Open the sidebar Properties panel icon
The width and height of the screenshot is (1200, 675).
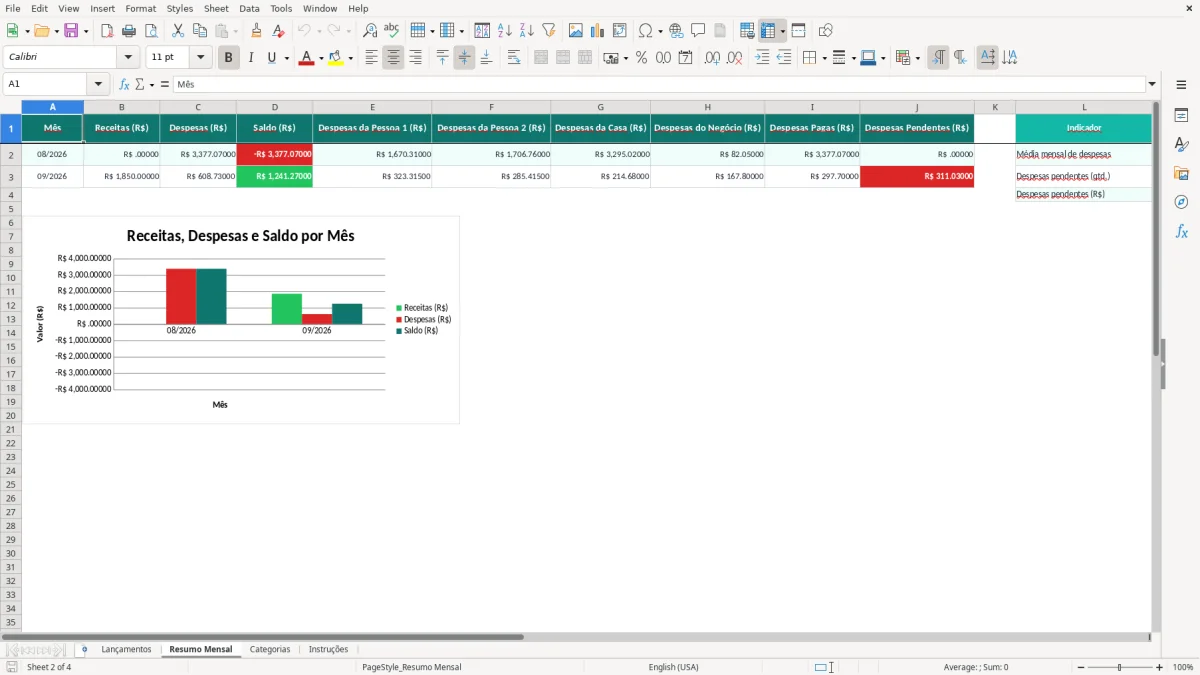(x=1181, y=116)
